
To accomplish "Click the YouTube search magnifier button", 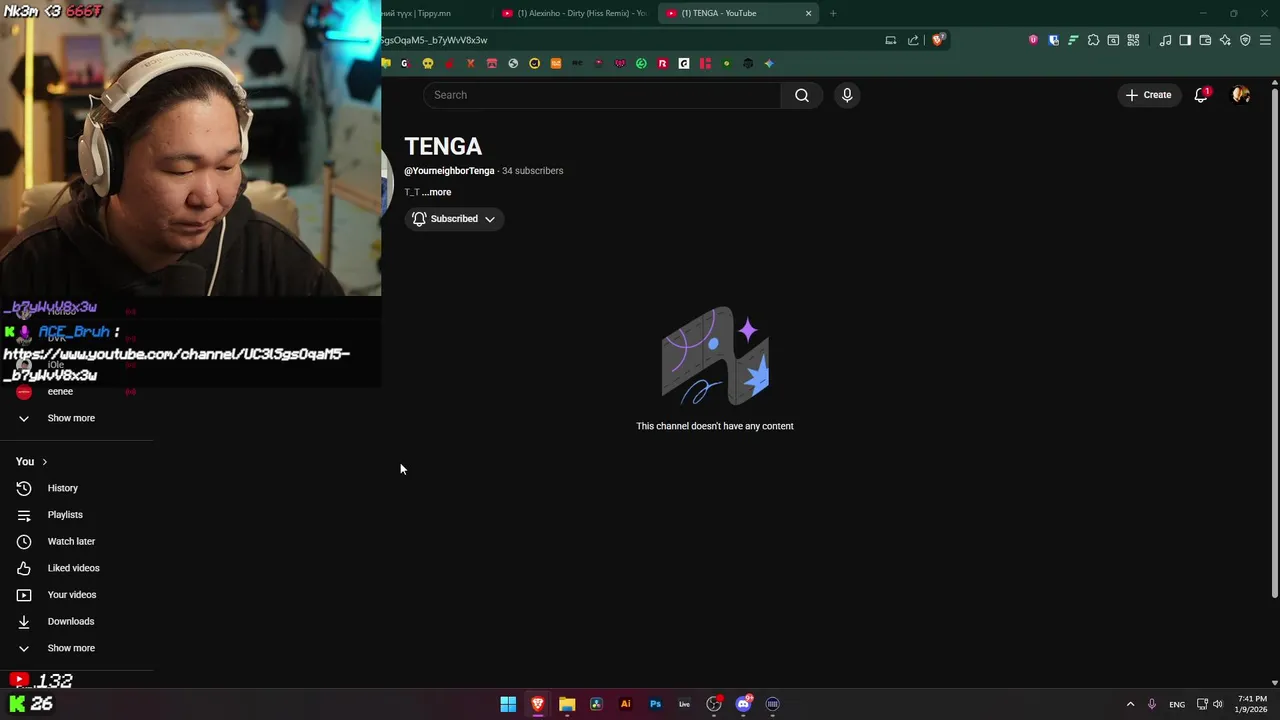I will click(x=801, y=95).
